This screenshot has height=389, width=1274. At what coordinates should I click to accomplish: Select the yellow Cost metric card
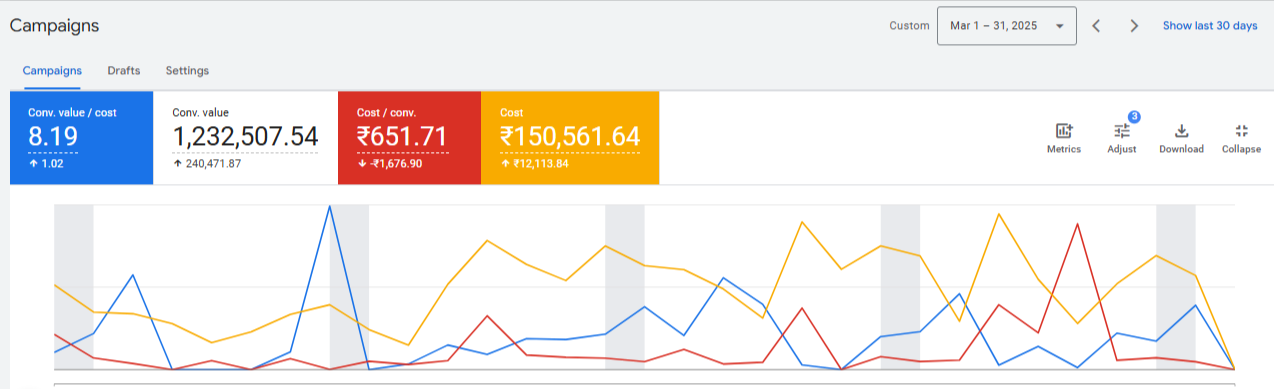(570, 138)
